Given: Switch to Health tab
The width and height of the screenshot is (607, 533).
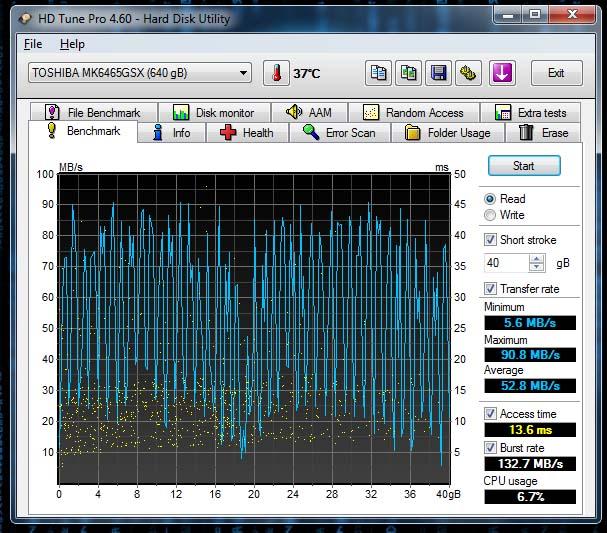Looking at the screenshot, I should pyautogui.click(x=247, y=133).
